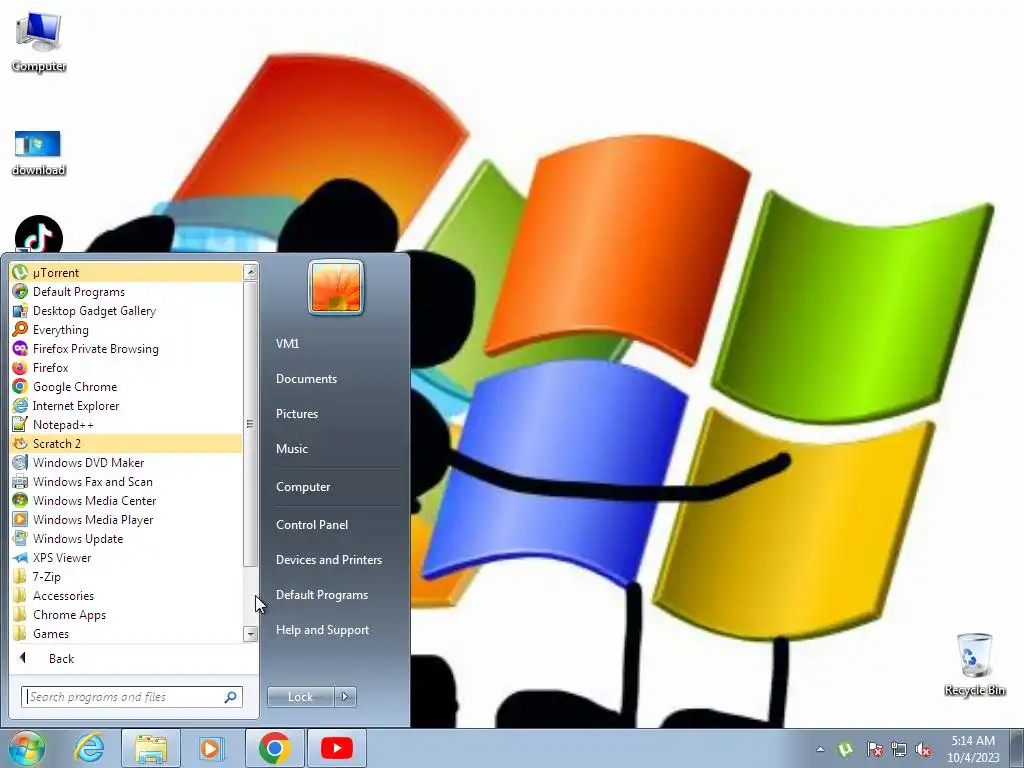
Task: Launch the Internet Explorer icon in the Start menu
Action: pos(20,405)
